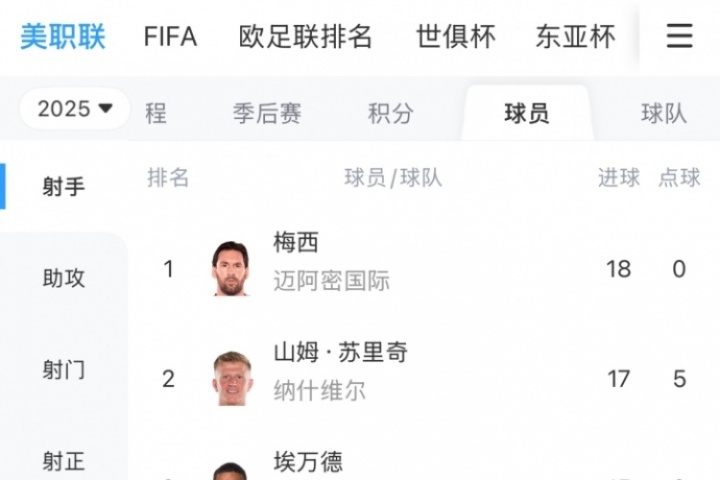
Task: Switch to the 季后赛 sub-tab
Action: pyautogui.click(x=267, y=114)
